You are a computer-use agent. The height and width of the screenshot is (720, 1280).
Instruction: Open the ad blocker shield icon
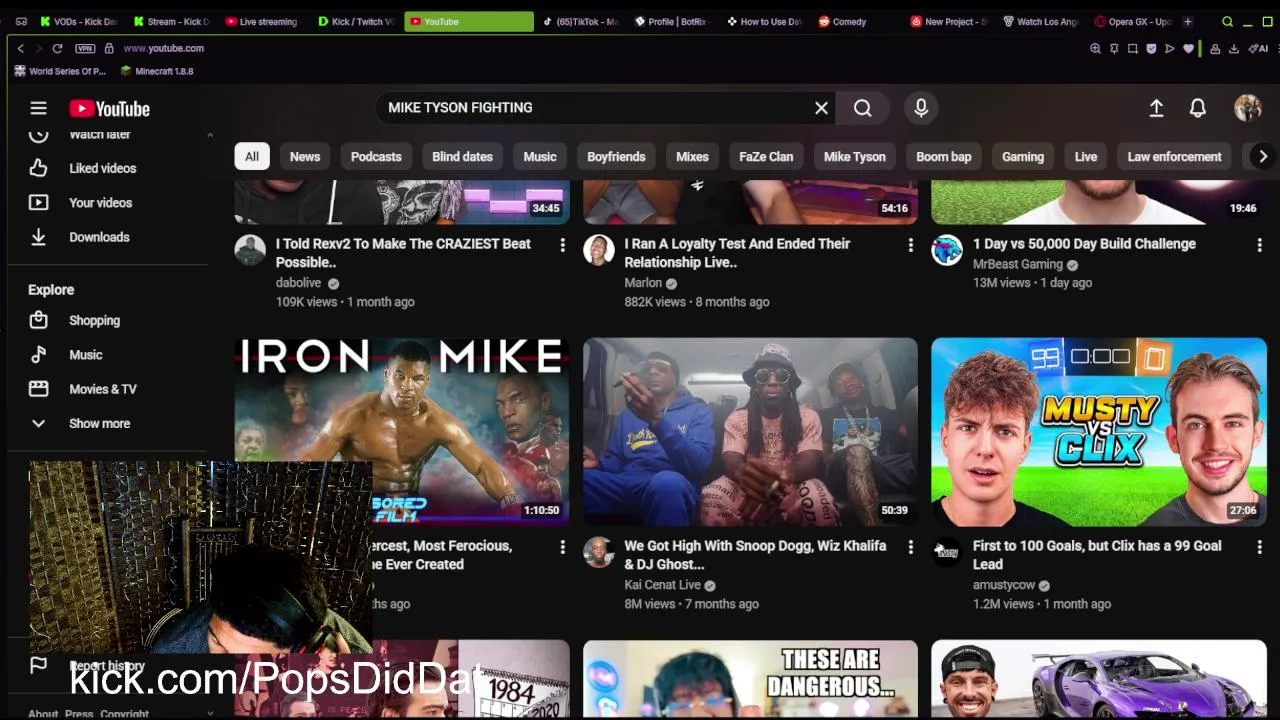coord(1151,48)
